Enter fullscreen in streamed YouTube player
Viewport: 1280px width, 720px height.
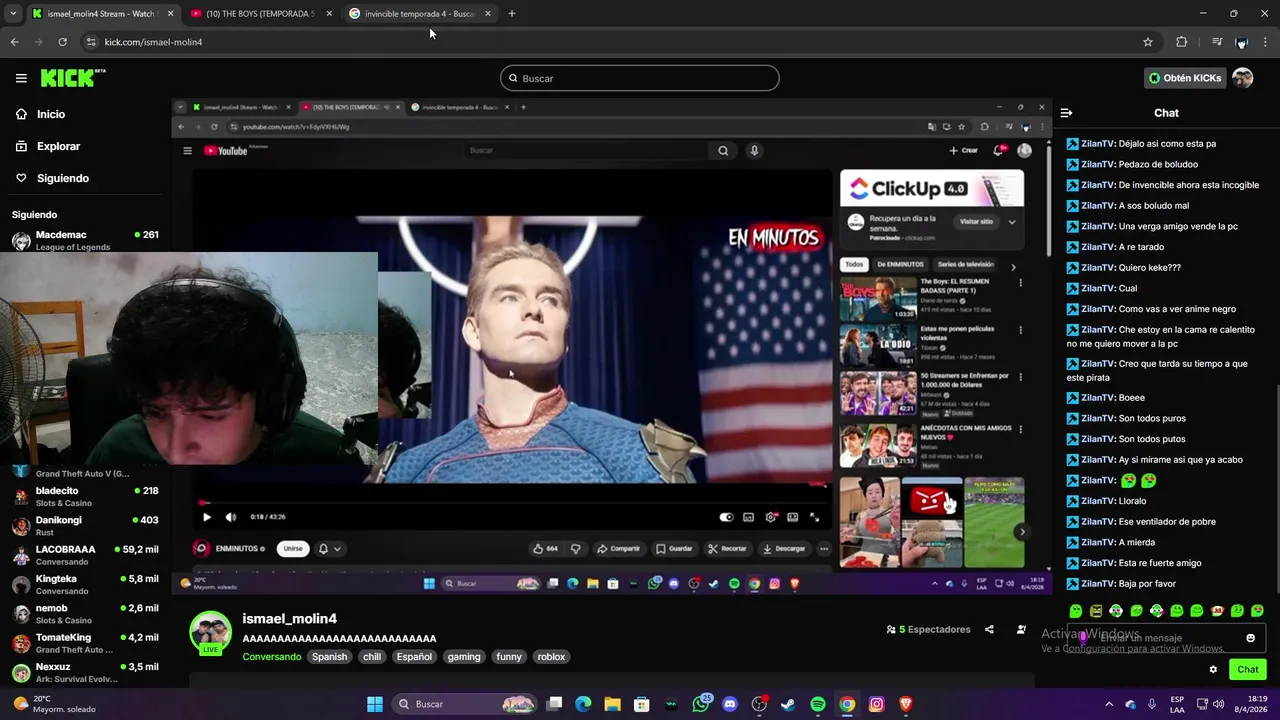tap(814, 517)
